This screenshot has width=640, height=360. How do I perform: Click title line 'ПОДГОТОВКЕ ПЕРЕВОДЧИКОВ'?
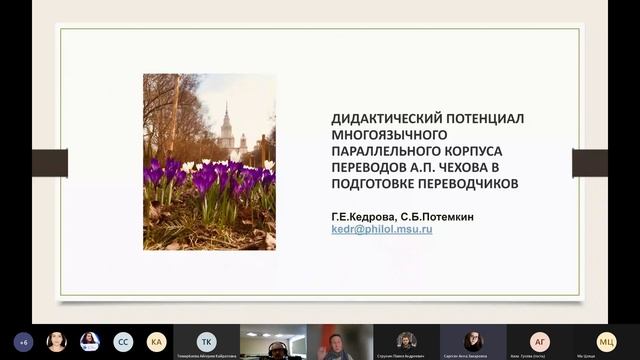[x=425, y=184]
